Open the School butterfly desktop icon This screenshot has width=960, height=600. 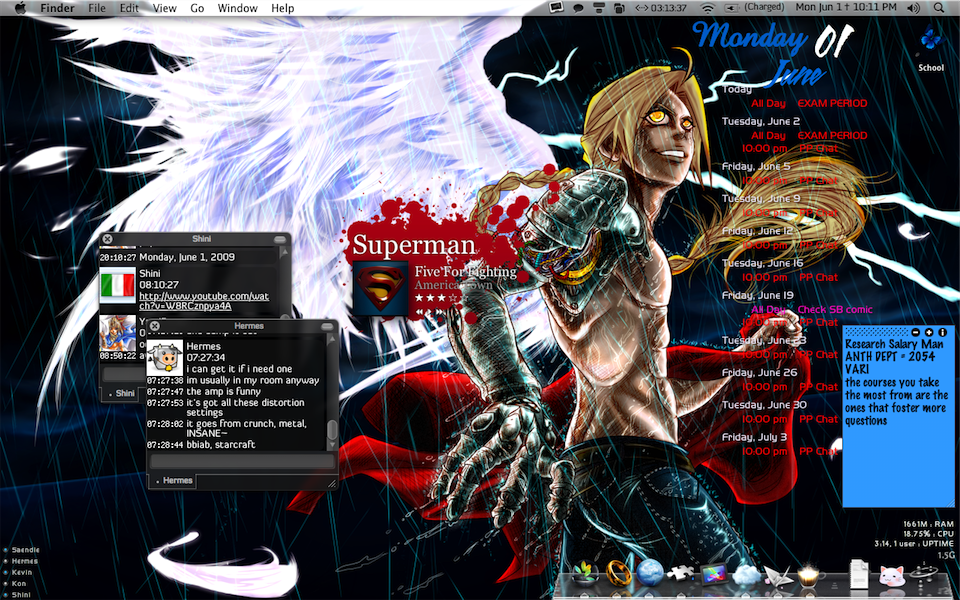click(x=931, y=50)
